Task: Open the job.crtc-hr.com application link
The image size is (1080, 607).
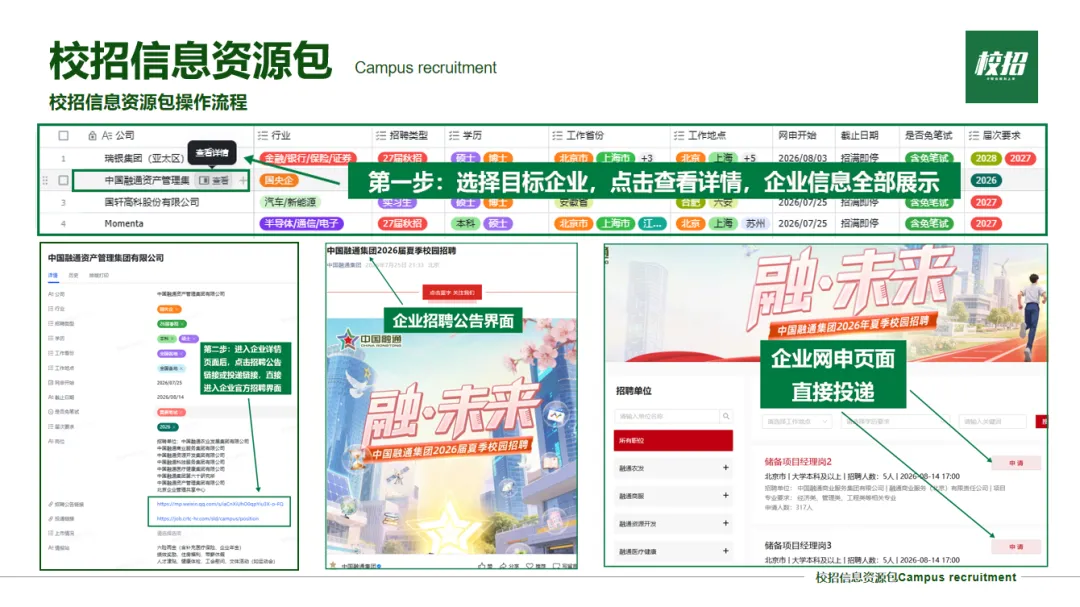Action: (x=207, y=519)
